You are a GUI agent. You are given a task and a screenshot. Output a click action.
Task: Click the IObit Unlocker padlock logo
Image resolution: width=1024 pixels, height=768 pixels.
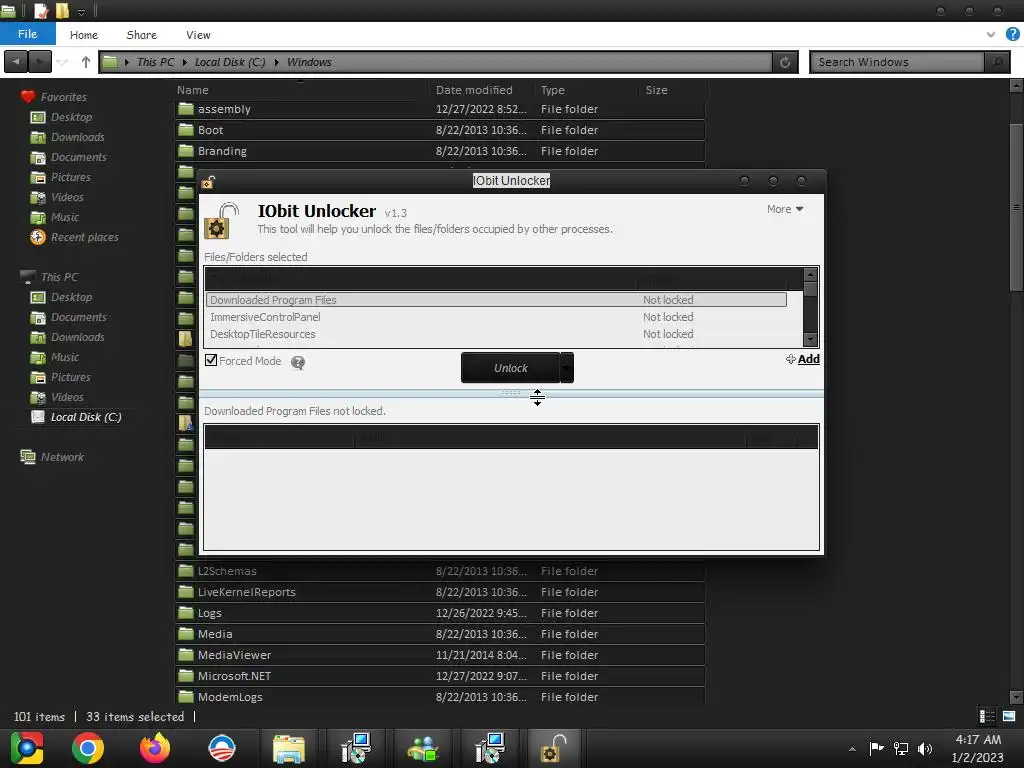pos(222,220)
